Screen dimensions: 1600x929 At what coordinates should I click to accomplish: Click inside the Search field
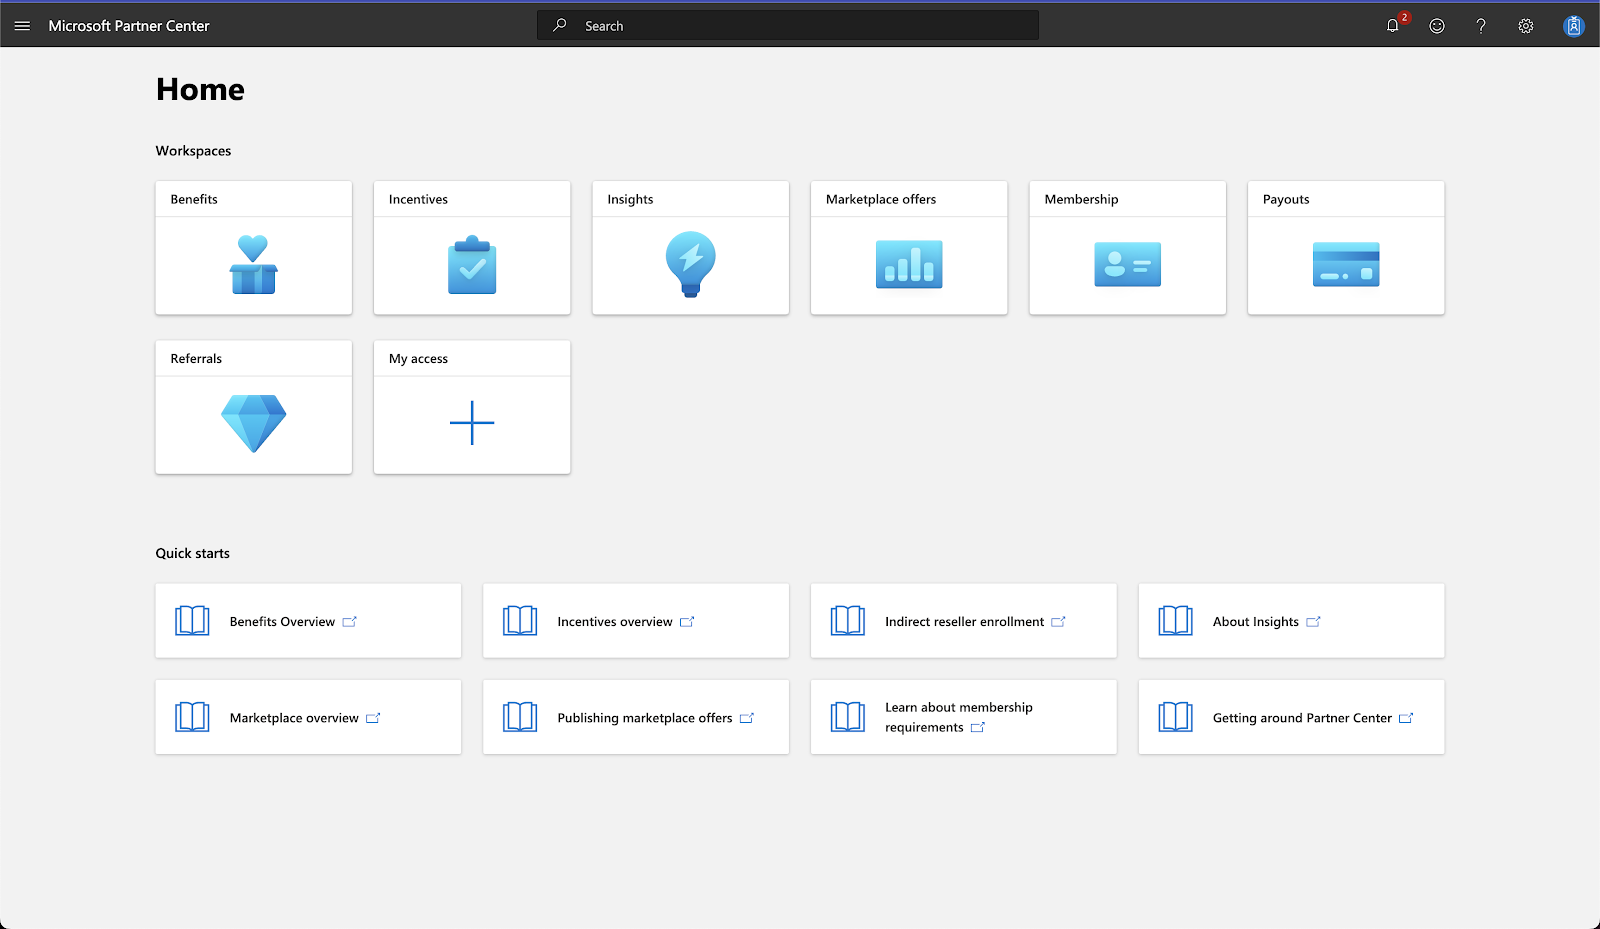[x=800, y=26]
